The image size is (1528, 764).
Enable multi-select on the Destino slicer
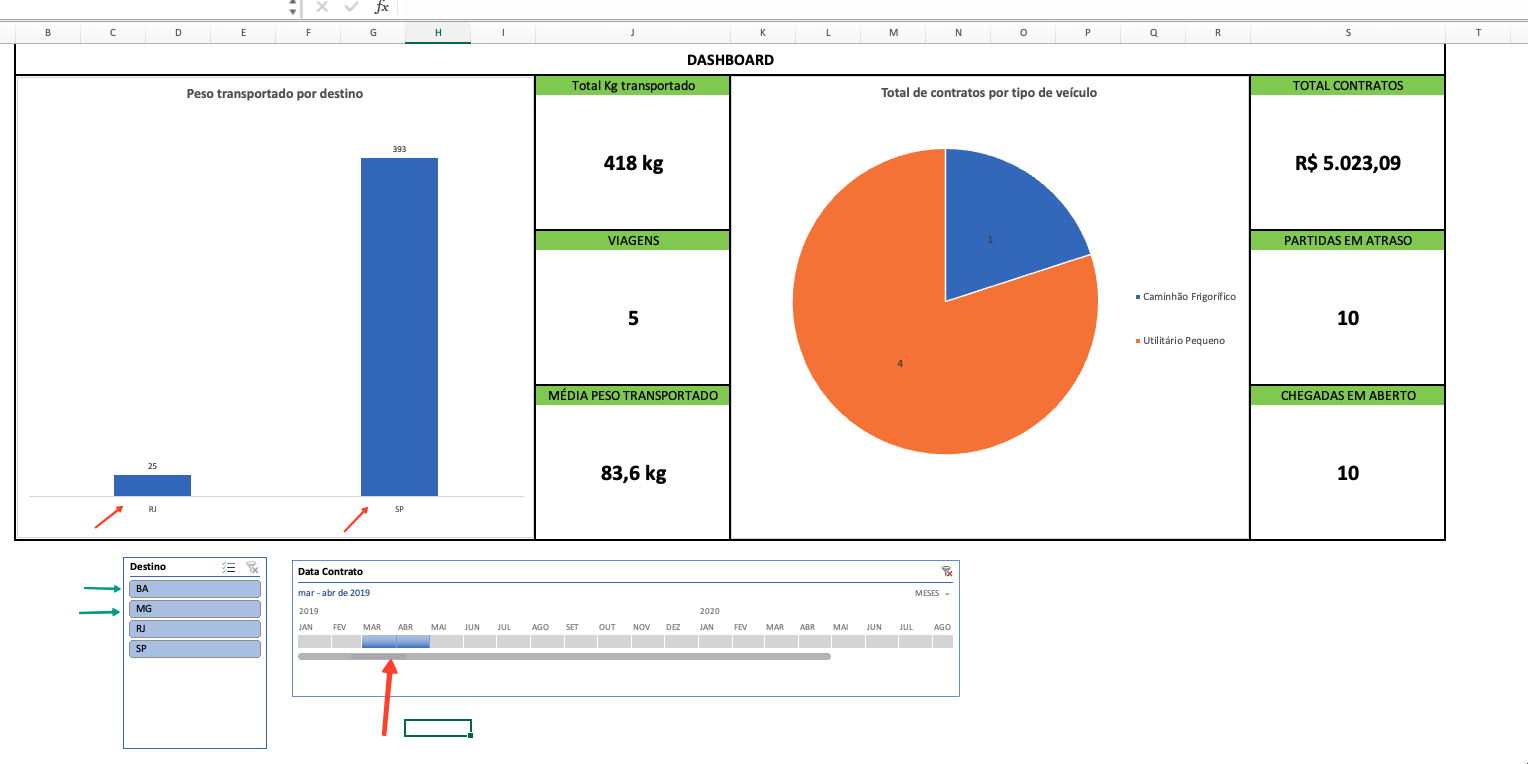[229, 567]
